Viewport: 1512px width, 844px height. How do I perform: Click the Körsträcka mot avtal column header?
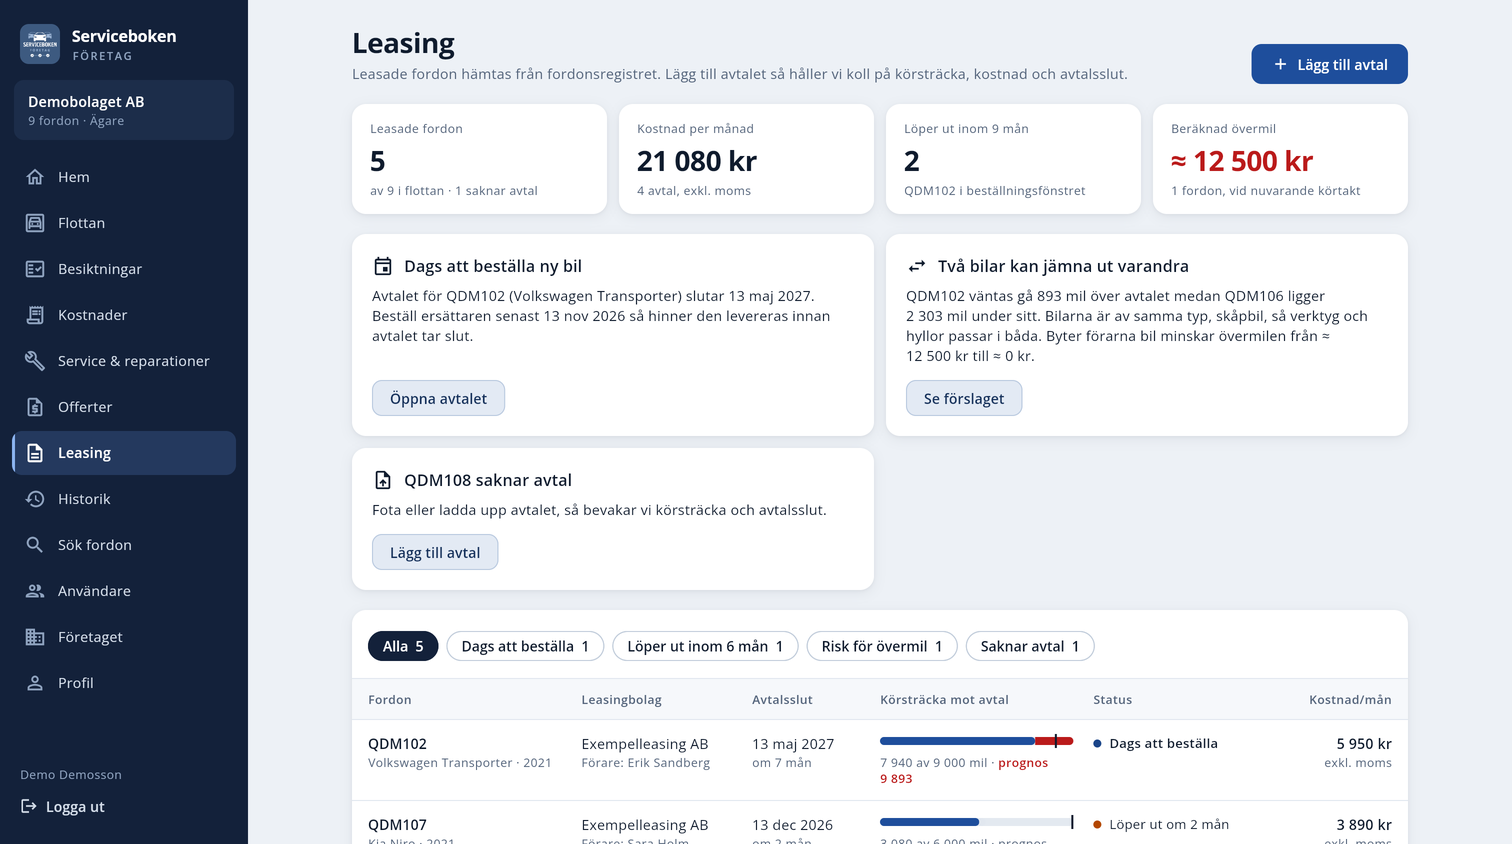944,700
